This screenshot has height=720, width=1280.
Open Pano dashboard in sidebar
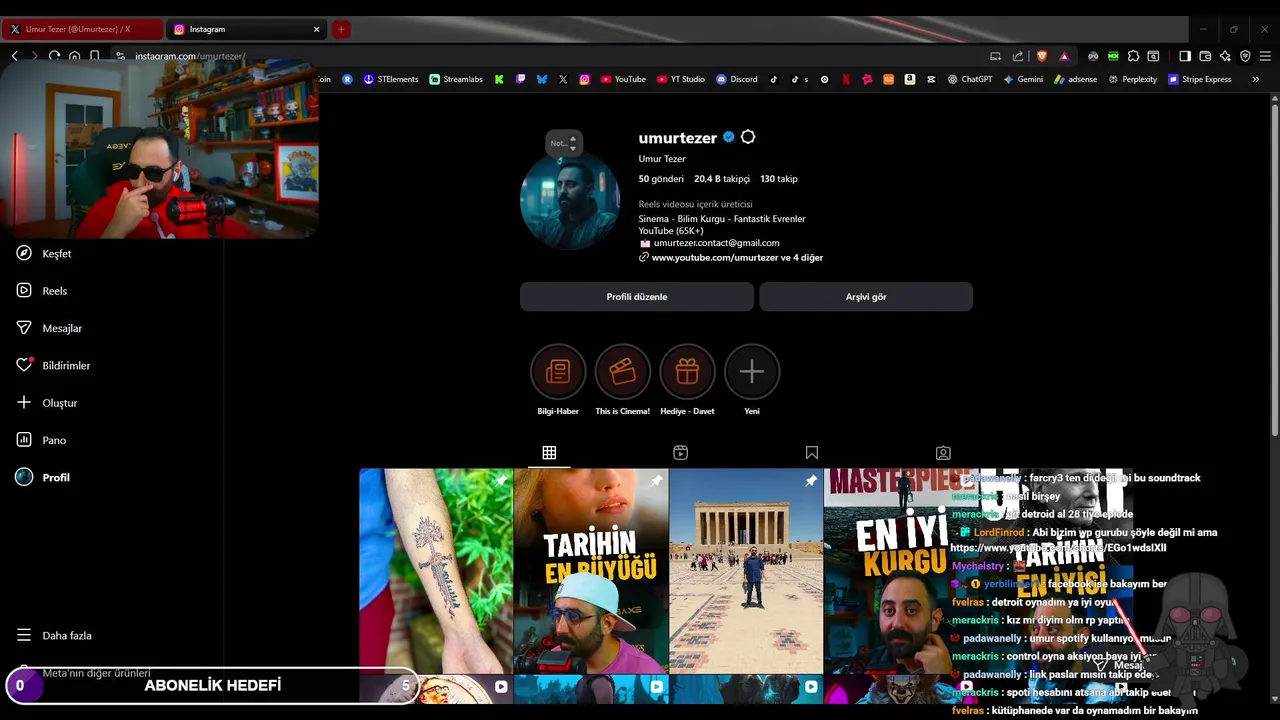pos(41,440)
